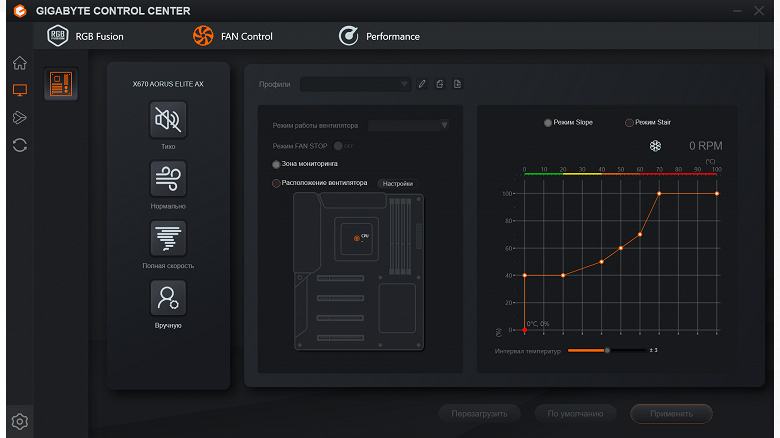Choose the Нормально fan preset
This screenshot has height=438, width=780.
168,179
